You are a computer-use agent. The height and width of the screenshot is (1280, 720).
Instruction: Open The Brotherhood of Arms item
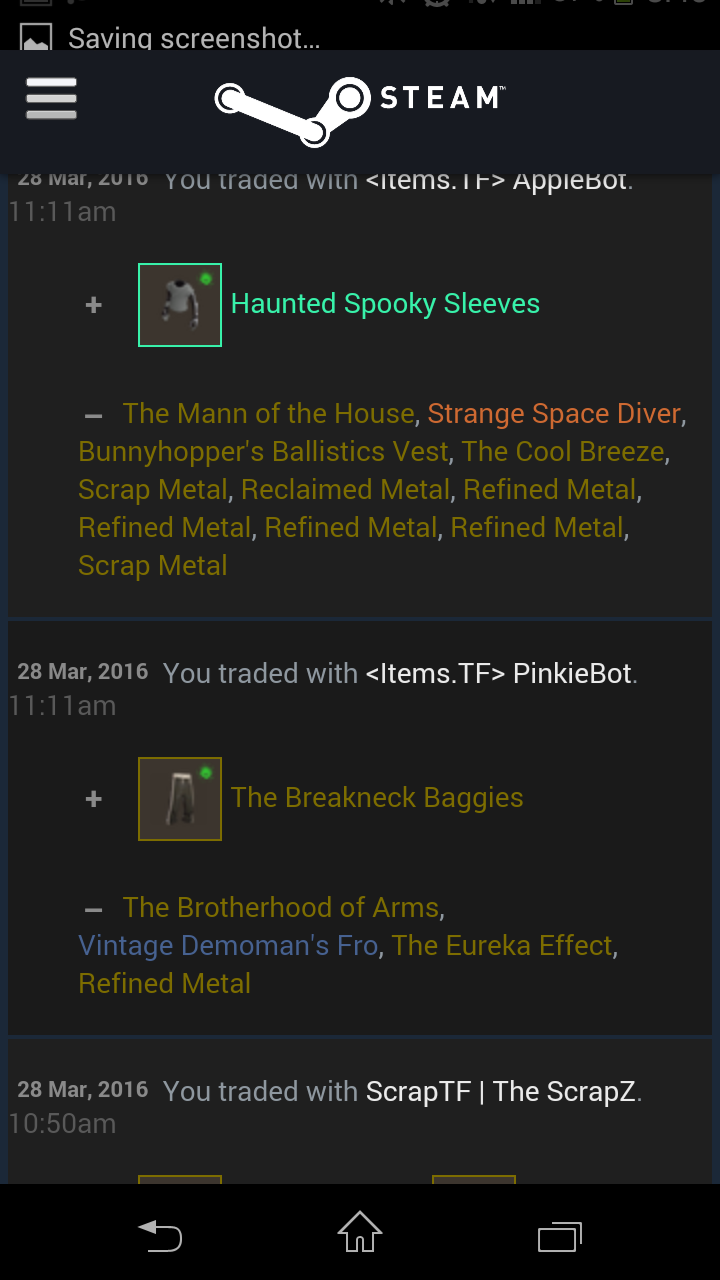point(281,908)
